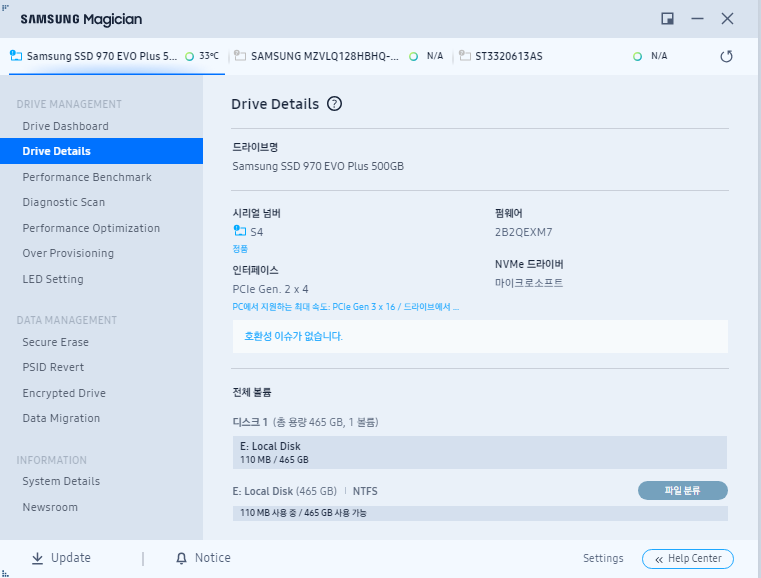Click E: Local Disk (465 GB) label
761x578 pixels.
(284, 491)
